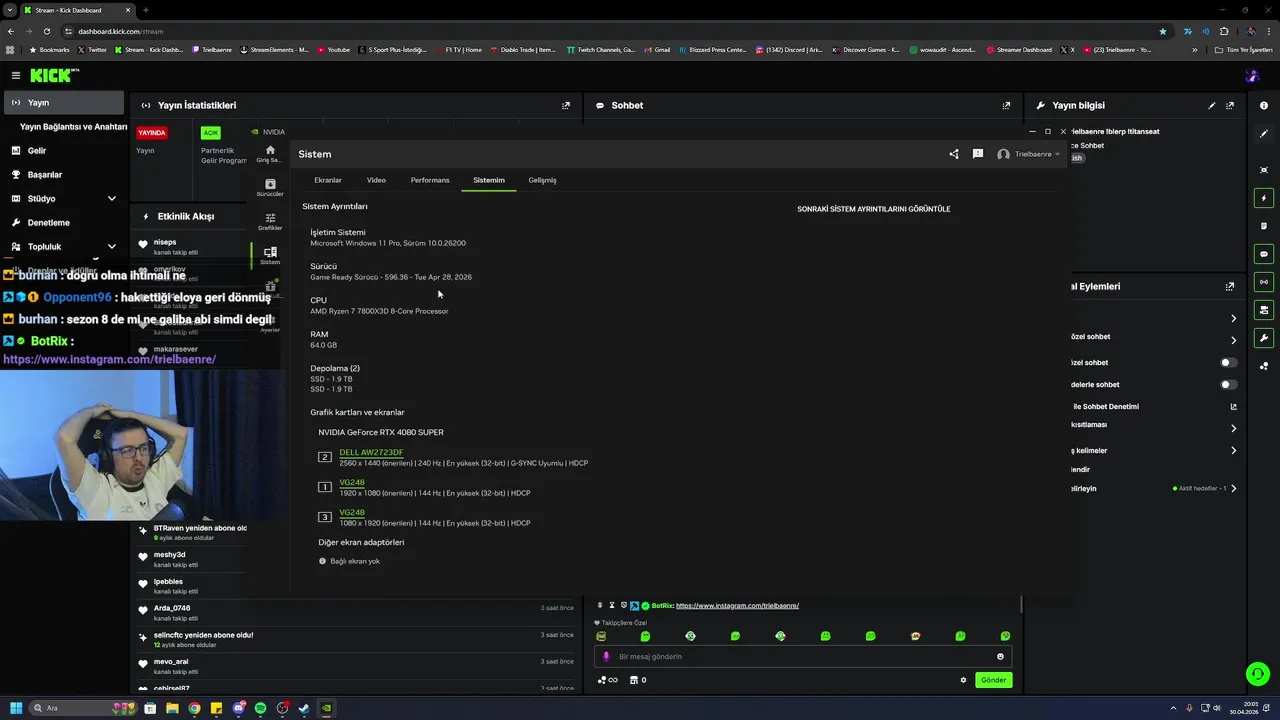Open Yayın Bağlantısı ve Anahtarı

[x=73, y=127]
